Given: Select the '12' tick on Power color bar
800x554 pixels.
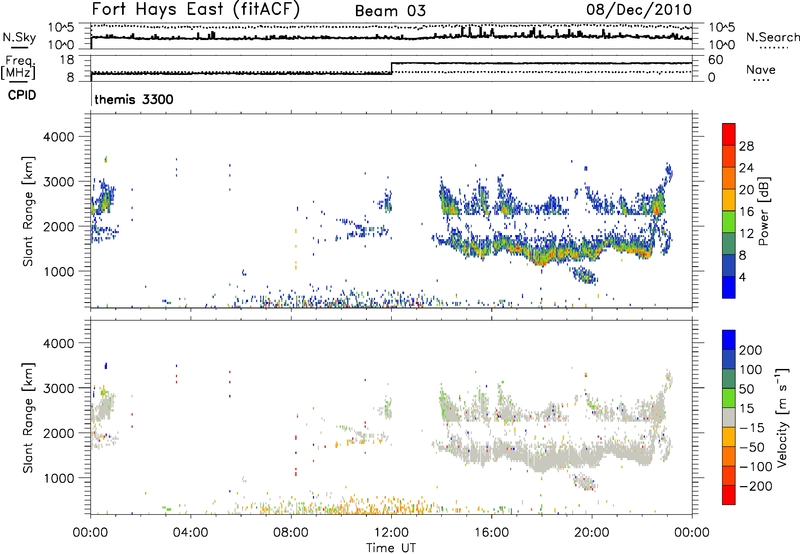Looking at the screenshot, I should [x=746, y=234].
